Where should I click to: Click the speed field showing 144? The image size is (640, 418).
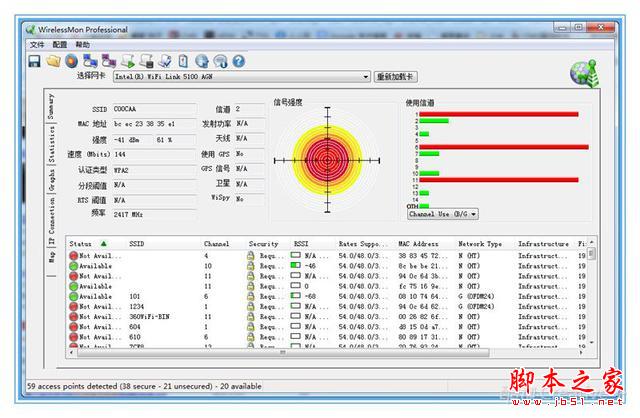click(154, 154)
